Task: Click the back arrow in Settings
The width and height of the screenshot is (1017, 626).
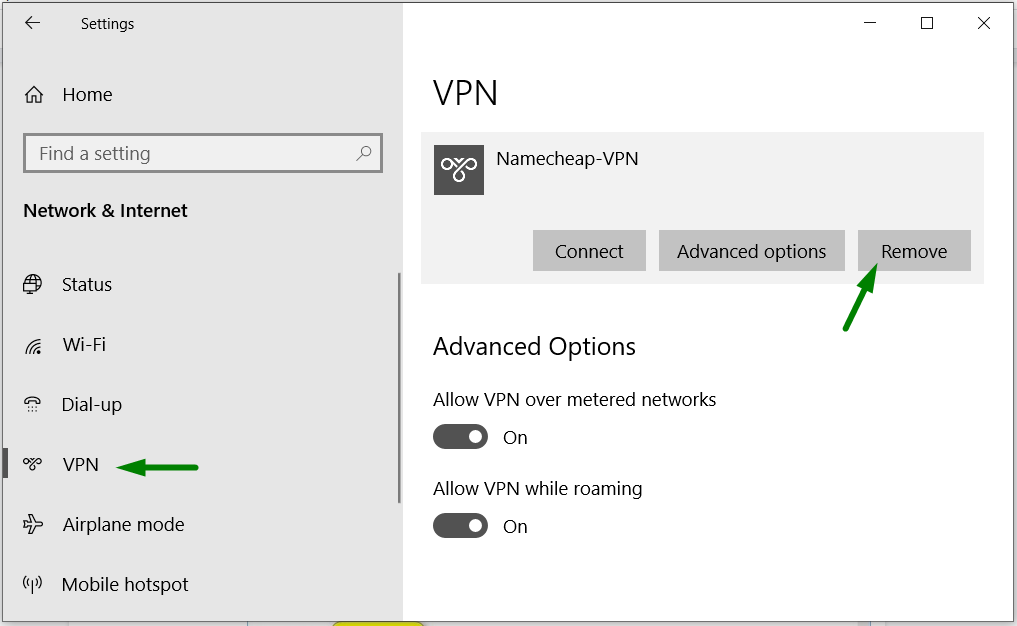Action: point(32,23)
